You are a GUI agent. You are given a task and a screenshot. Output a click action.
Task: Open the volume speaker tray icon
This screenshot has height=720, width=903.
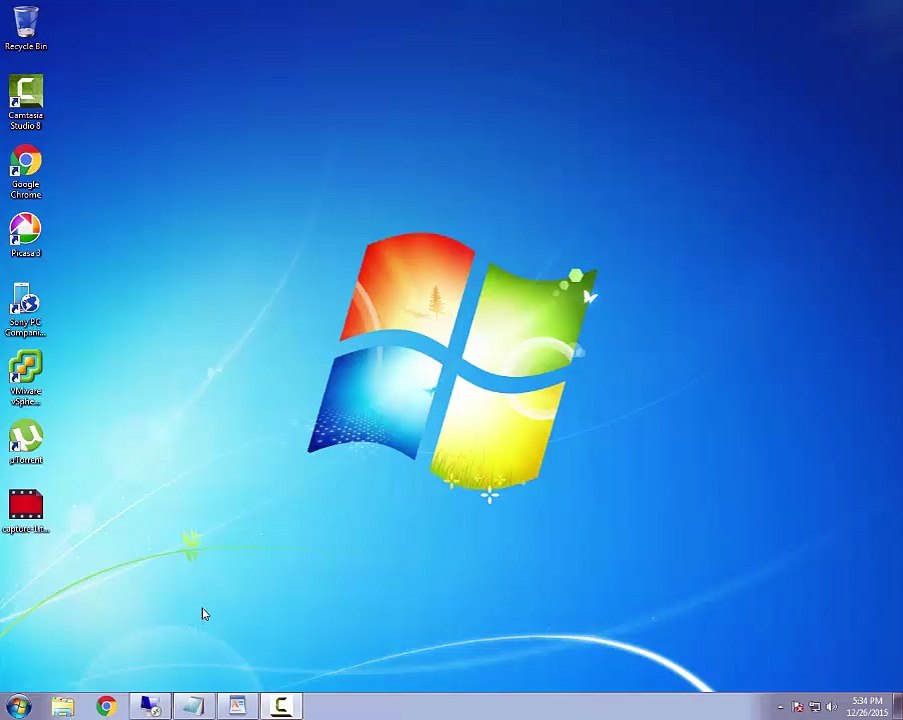832,707
